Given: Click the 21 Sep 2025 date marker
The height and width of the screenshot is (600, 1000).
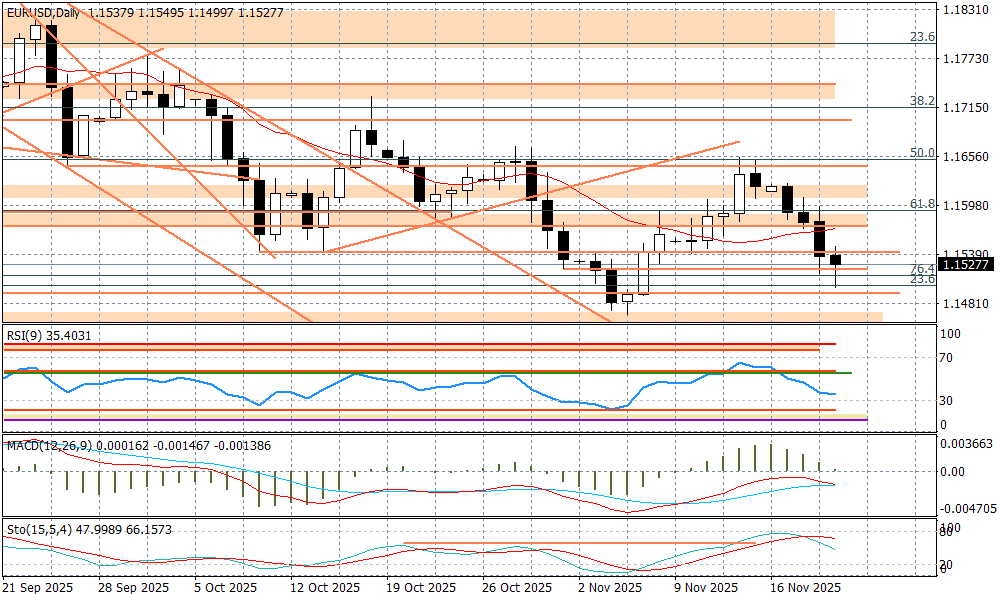Looking at the screenshot, I should 36,588.
